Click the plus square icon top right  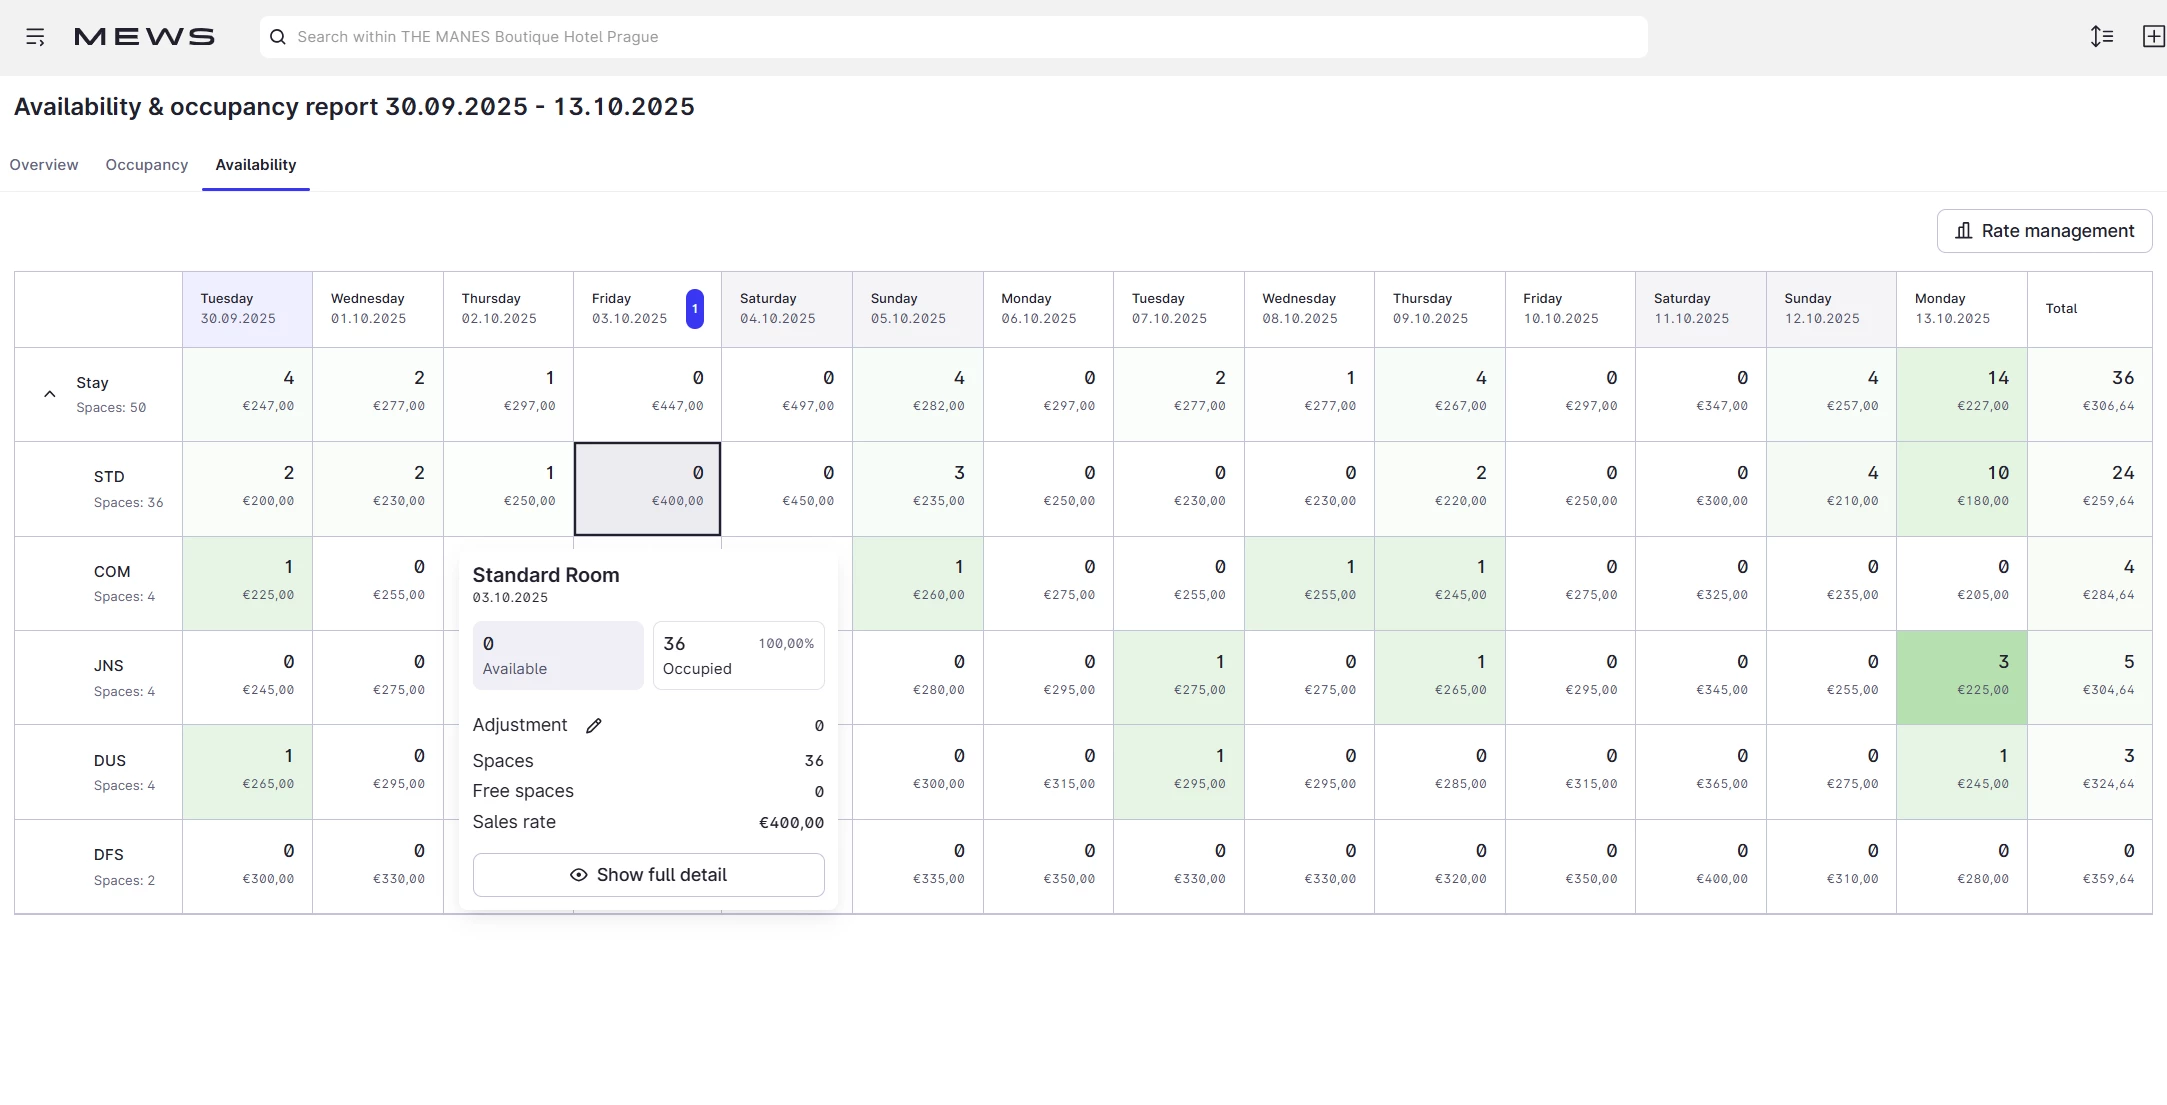tap(2153, 37)
